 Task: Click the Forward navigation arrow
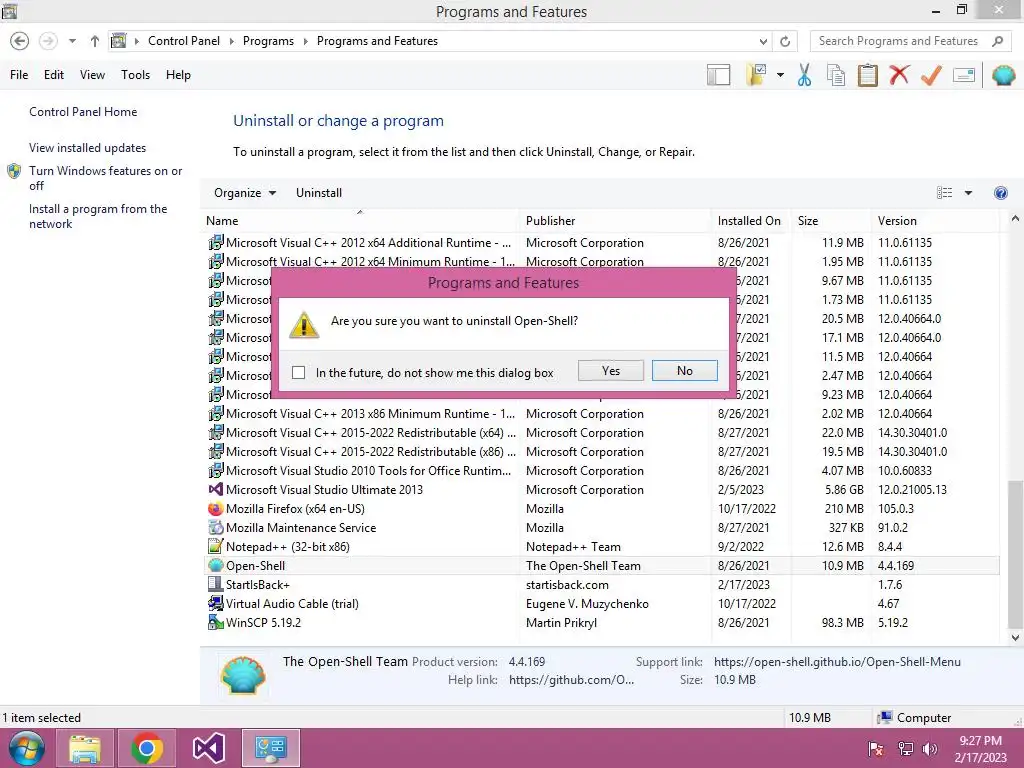click(48, 41)
